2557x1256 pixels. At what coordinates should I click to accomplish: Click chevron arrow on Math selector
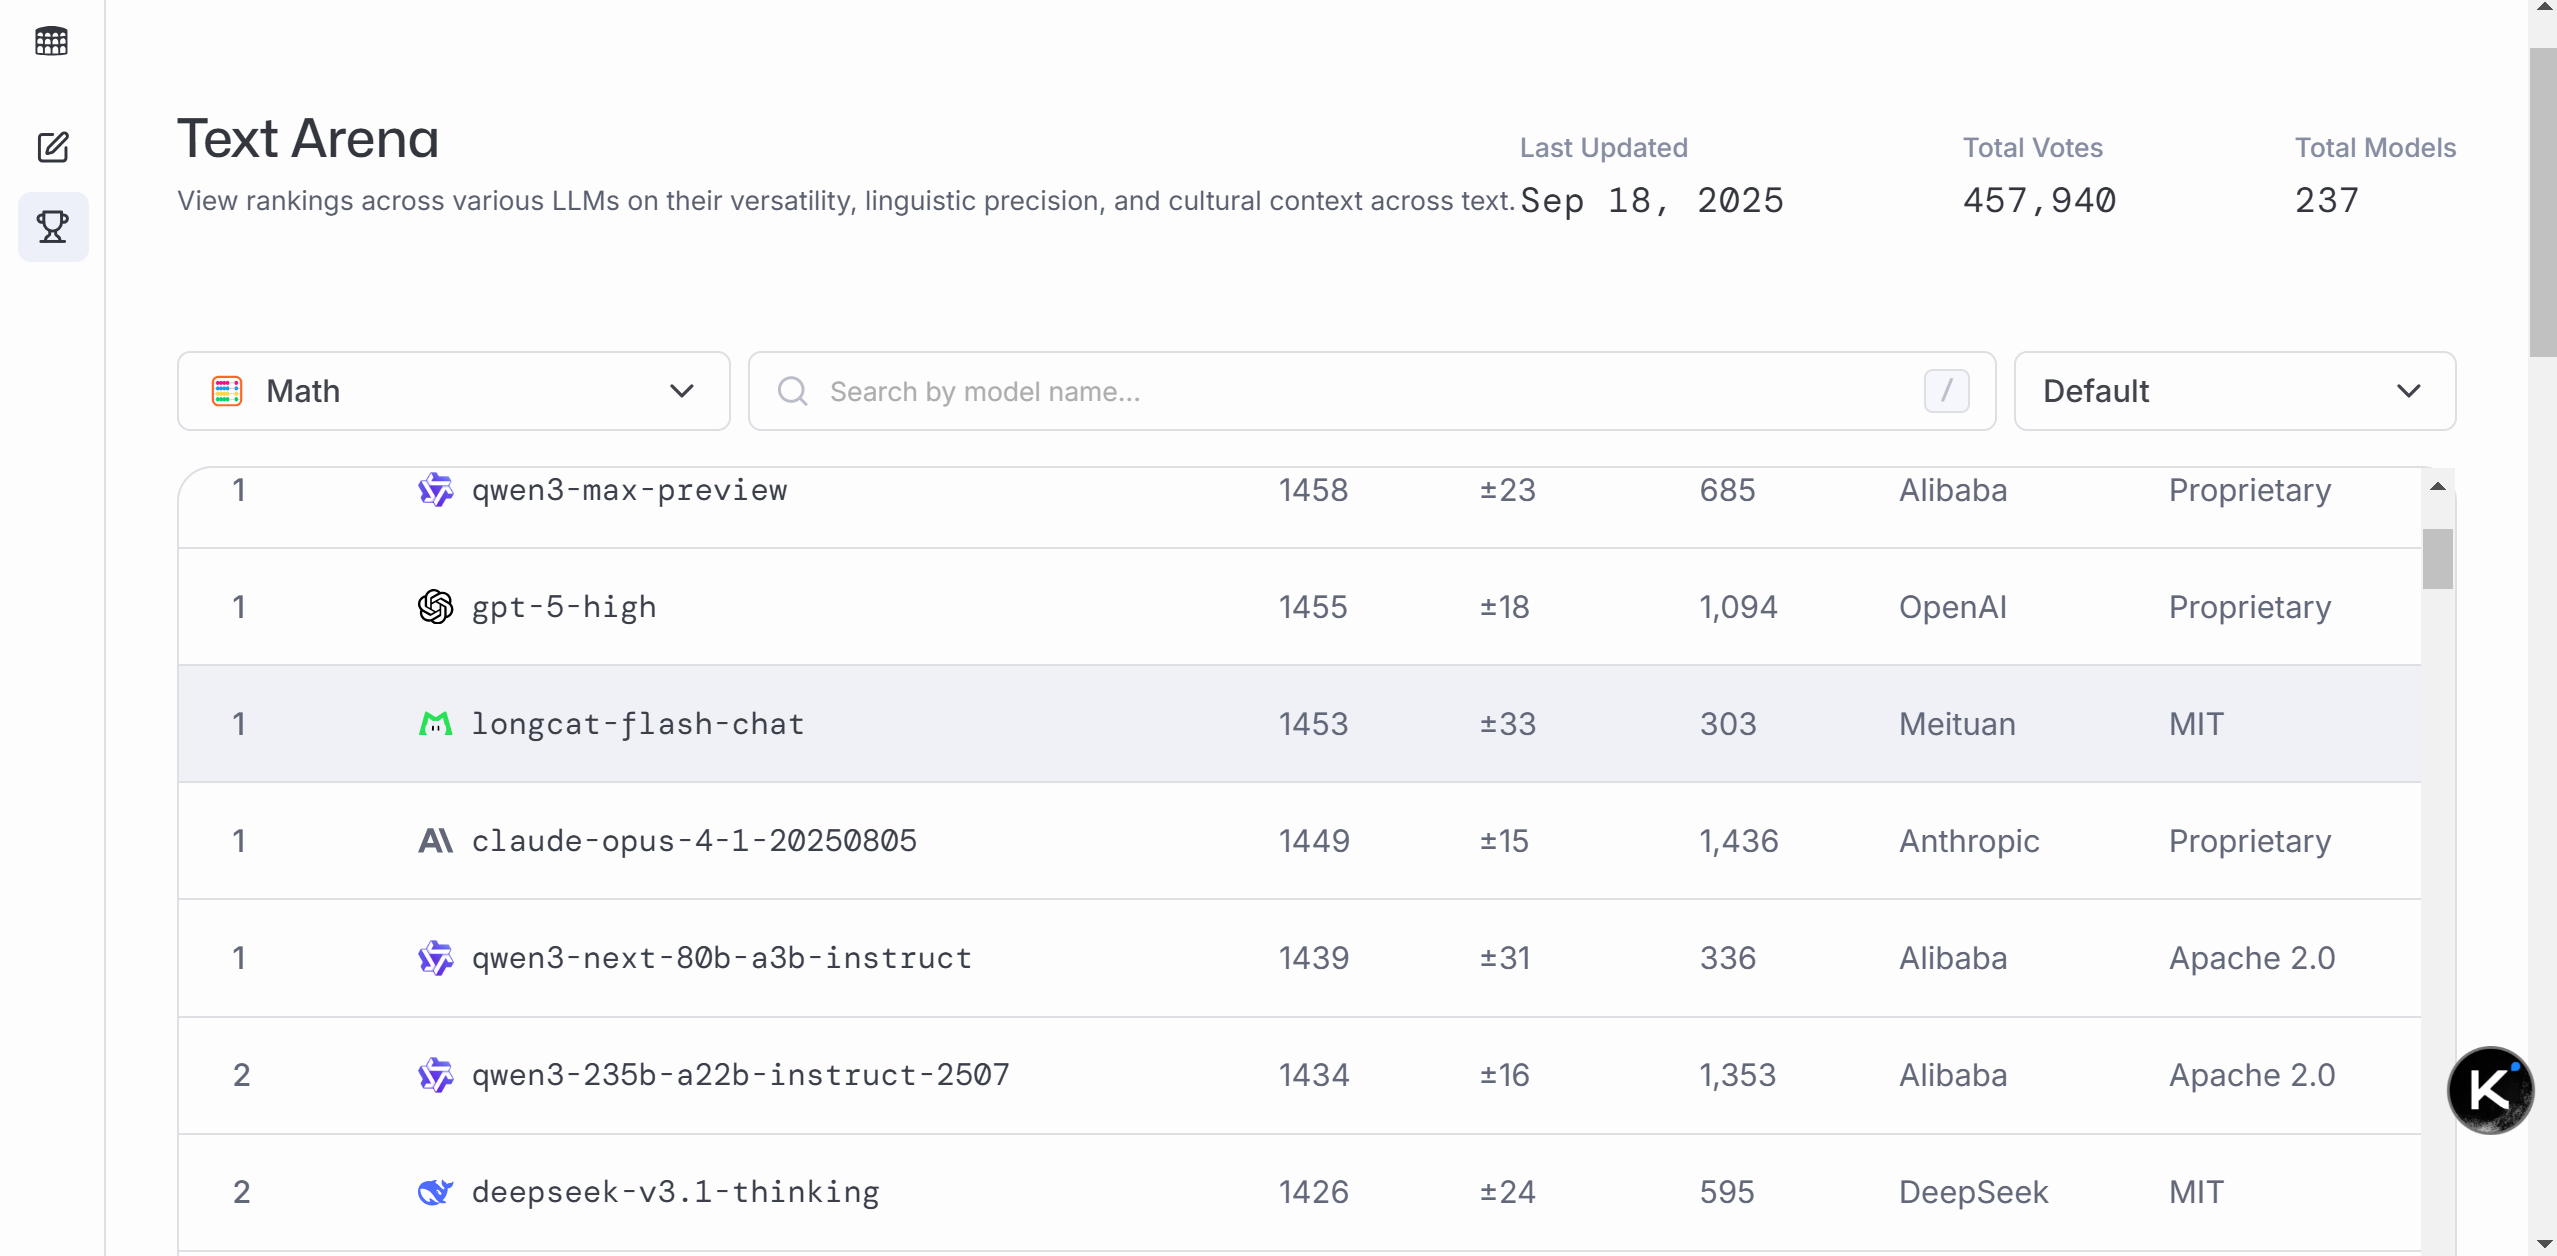pos(682,391)
